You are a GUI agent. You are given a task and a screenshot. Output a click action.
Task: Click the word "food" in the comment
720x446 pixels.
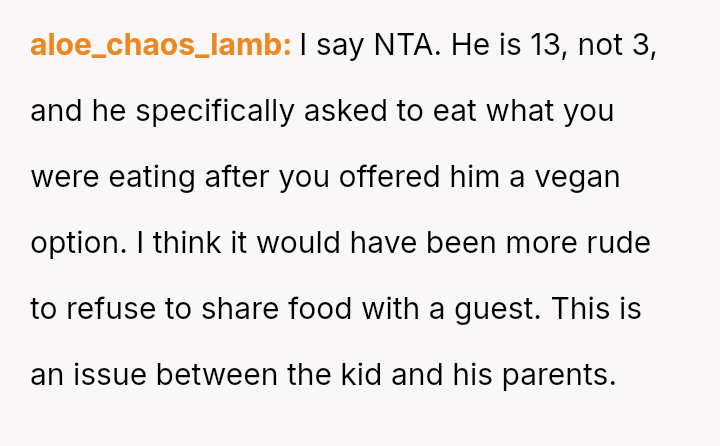click(x=320, y=309)
